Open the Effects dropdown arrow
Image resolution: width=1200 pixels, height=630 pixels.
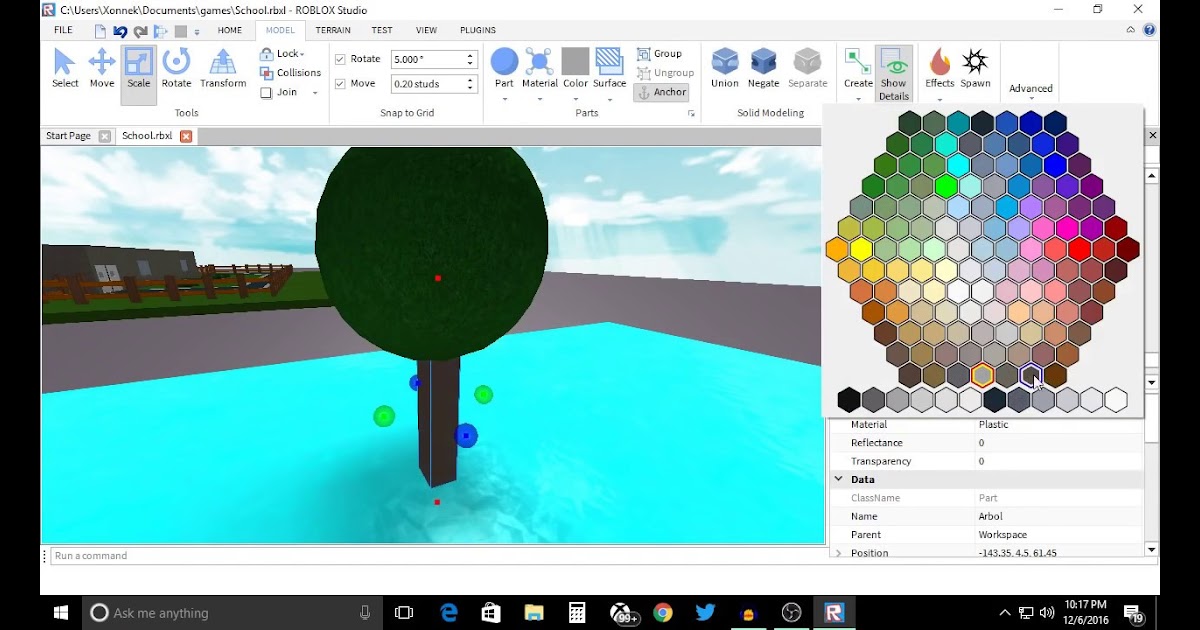[939, 99]
